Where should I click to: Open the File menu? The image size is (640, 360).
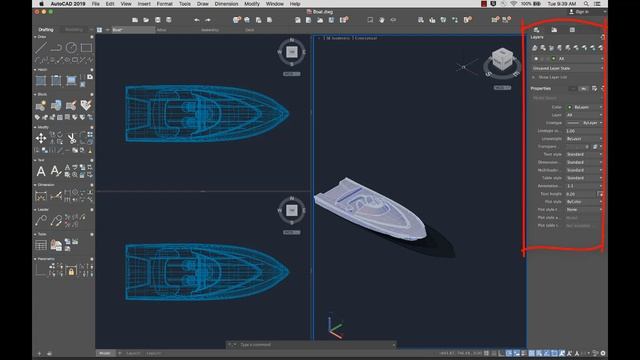coord(96,4)
